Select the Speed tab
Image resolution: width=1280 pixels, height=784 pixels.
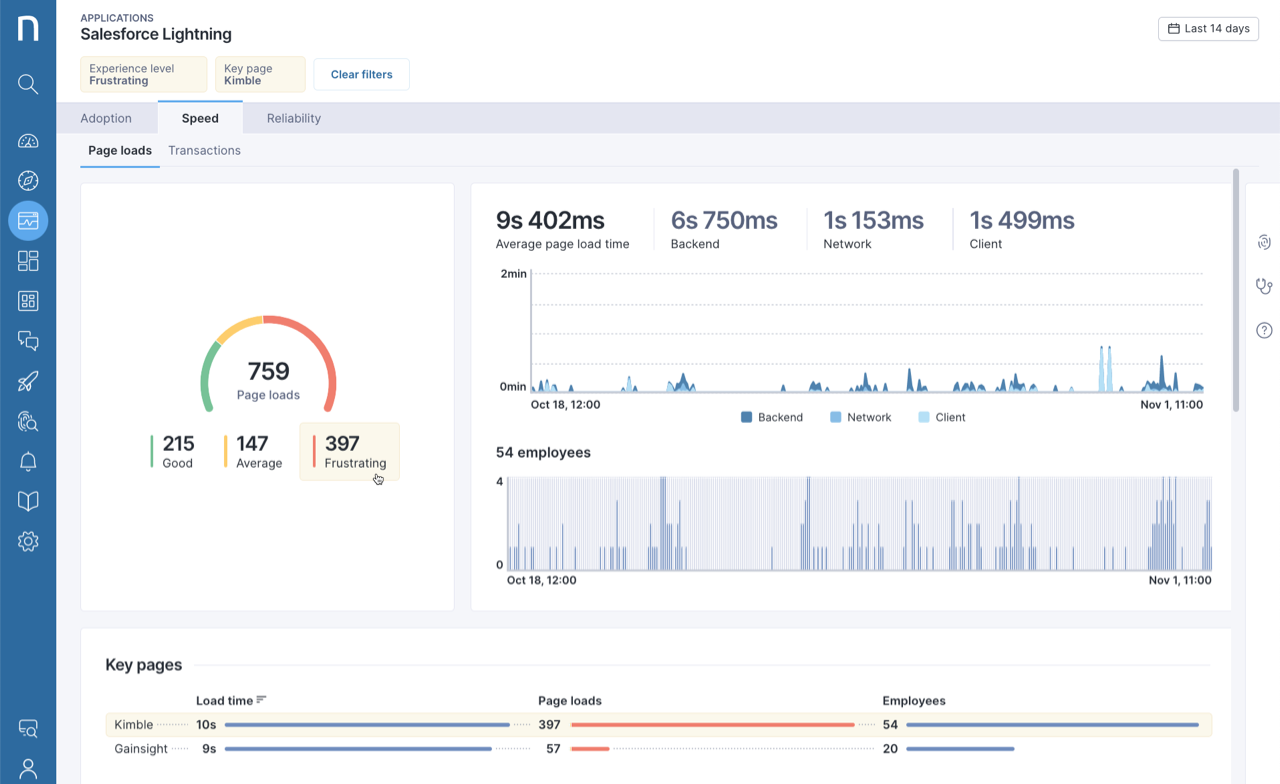(200, 118)
